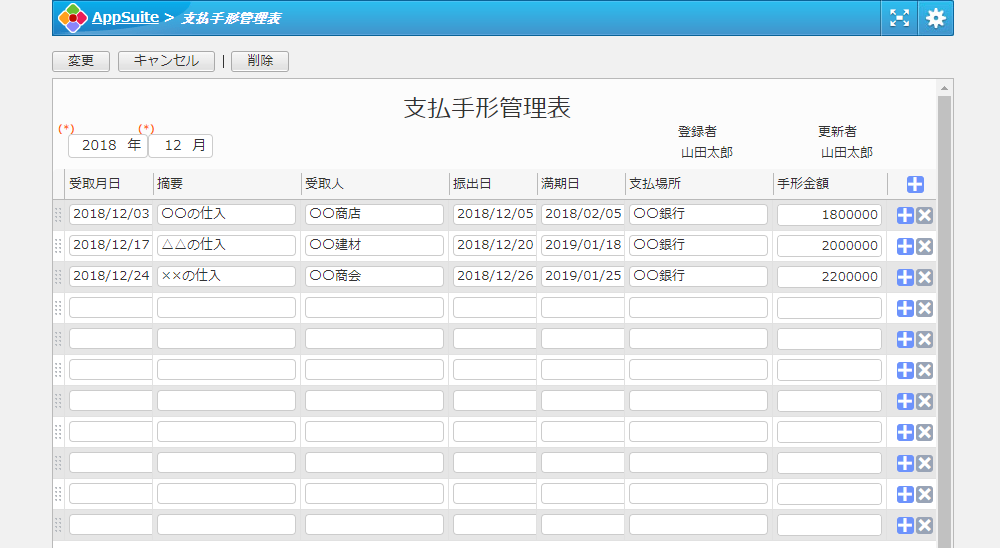Image resolution: width=1000 pixels, height=548 pixels.
Task: Click the add row icon in table header
Action: pos(915,184)
